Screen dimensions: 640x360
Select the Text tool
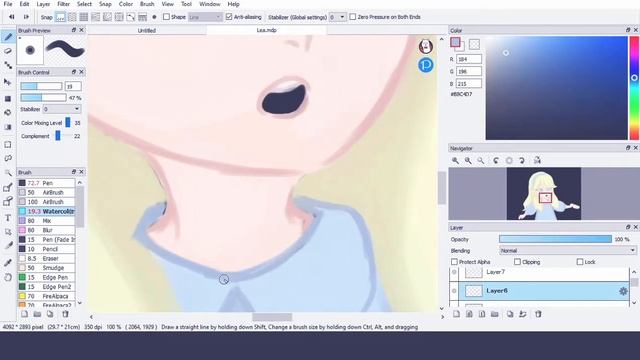tap(8, 218)
